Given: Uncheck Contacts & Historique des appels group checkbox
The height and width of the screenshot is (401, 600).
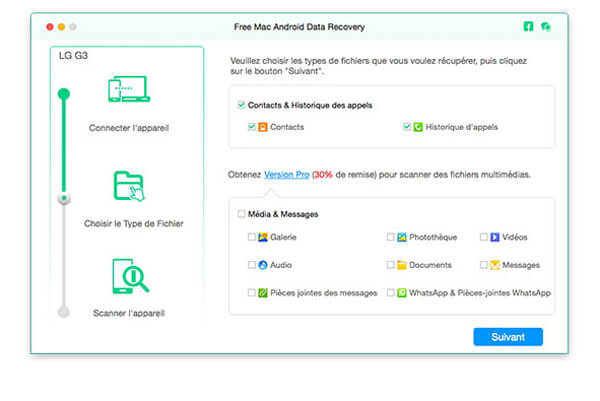Looking at the screenshot, I should click(x=241, y=105).
